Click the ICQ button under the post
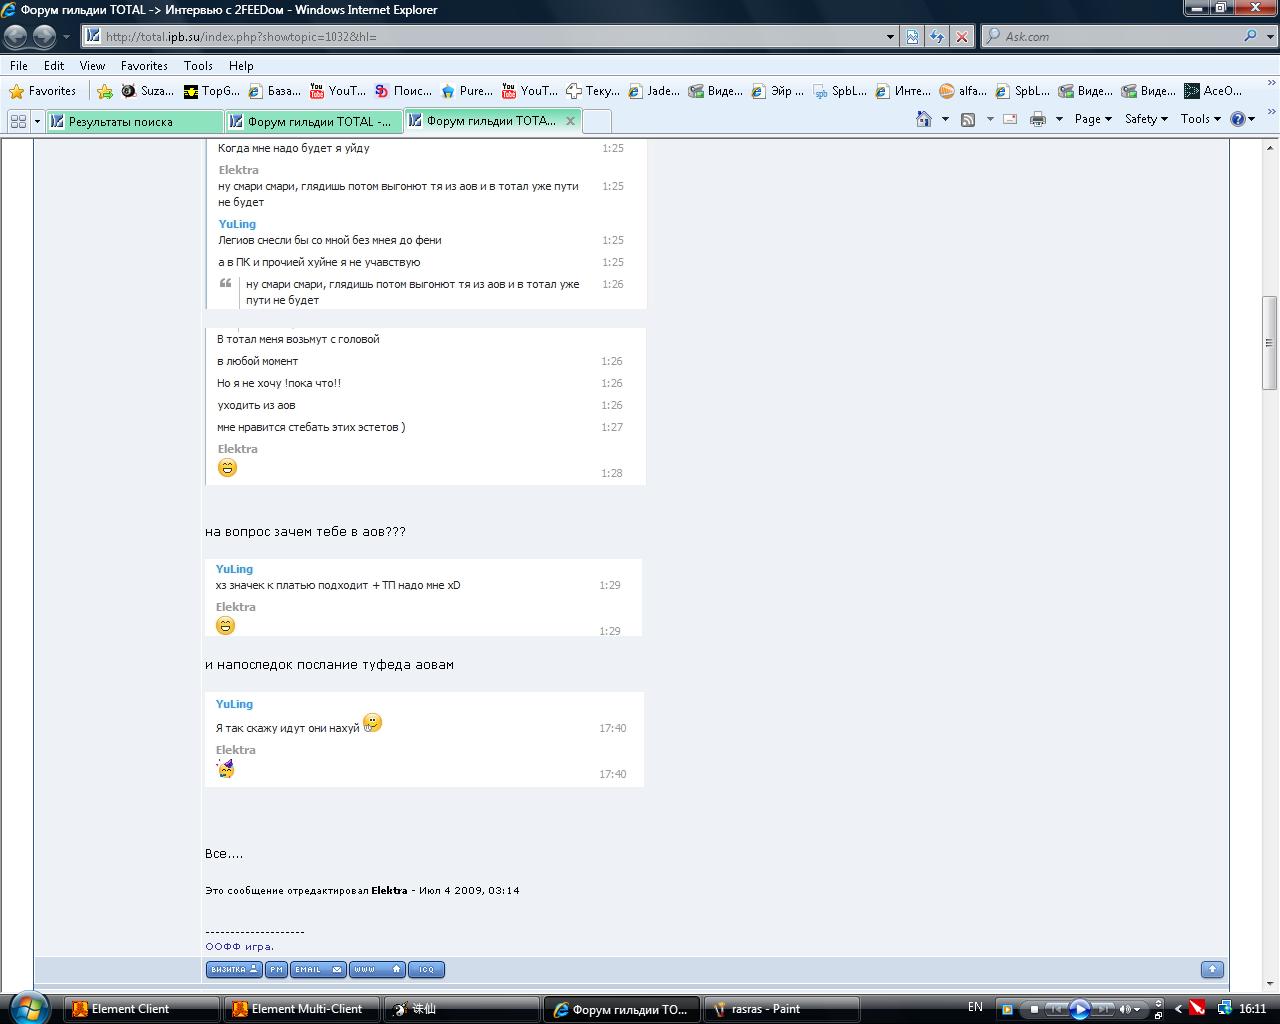The height and width of the screenshot is (1024, 1280). click(x=427, y=969)
